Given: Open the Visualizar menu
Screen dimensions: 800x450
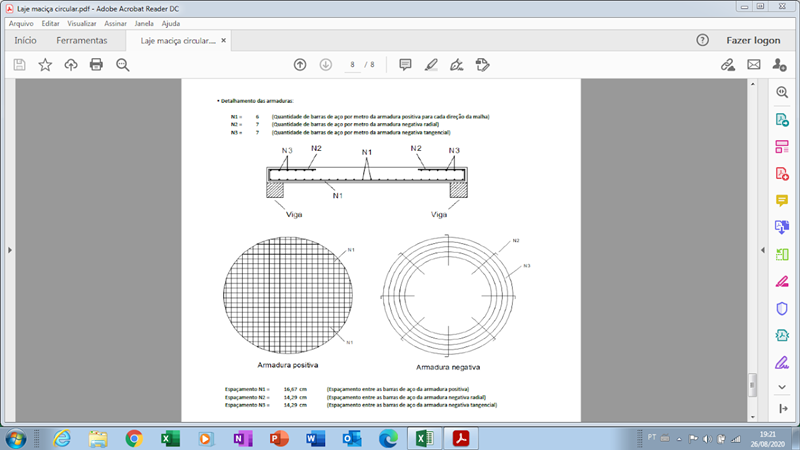Looking at the screenshot, I should point(82,23).
